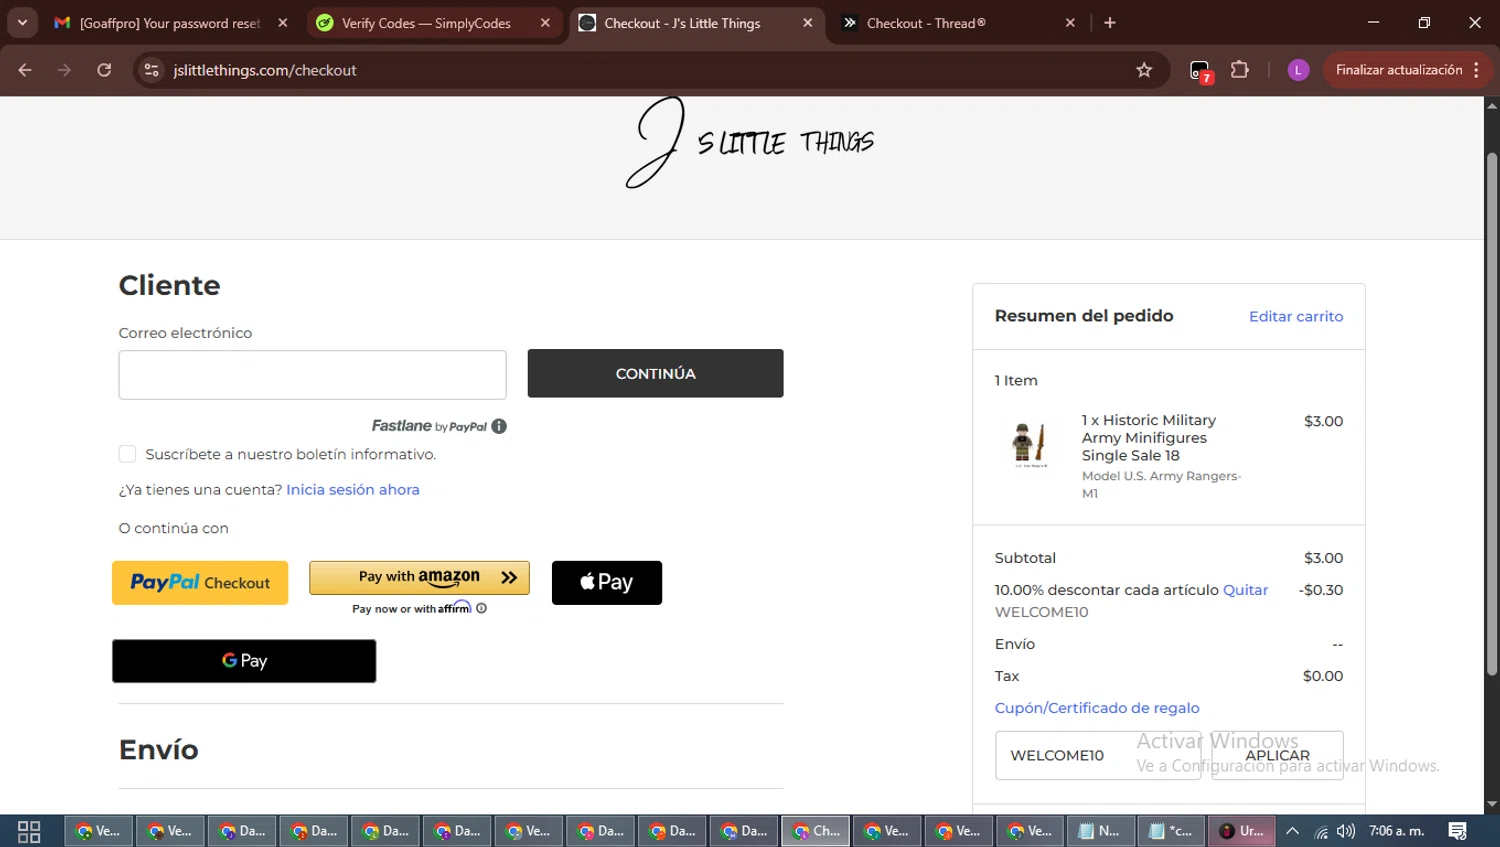1500x847 pixels.
Task: Click the taskbar clock 7:06 a. m.
Action: pyautogui.click(x=1396, y=831)
